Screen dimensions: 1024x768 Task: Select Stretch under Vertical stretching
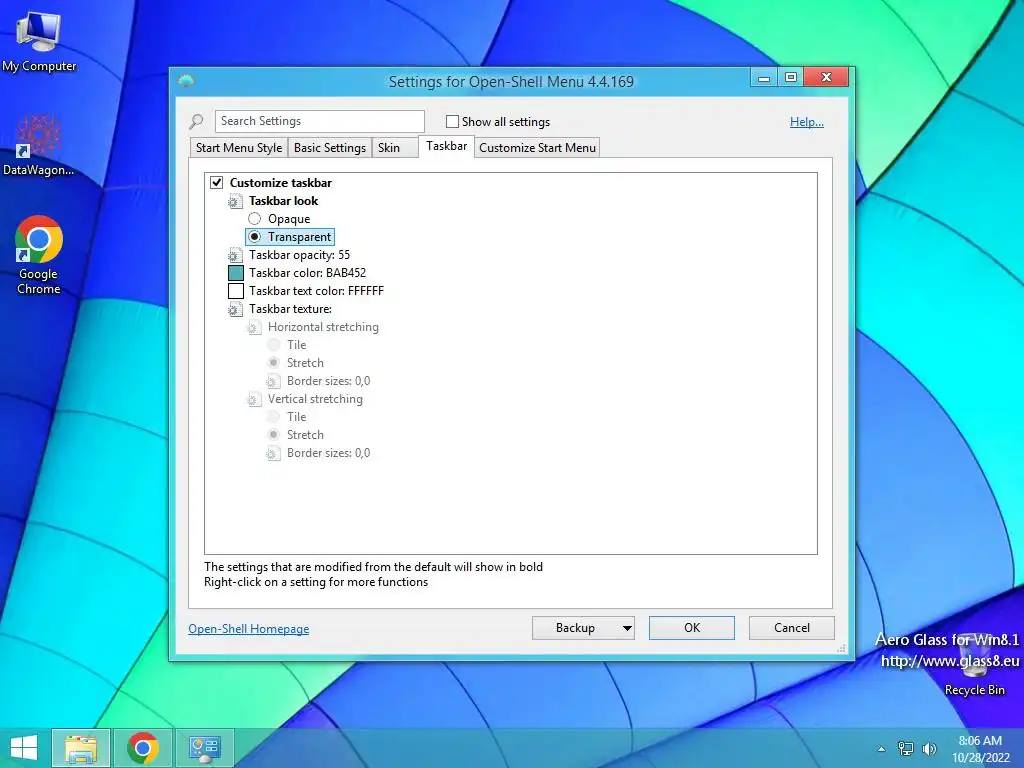pyautogui.click(x=274, y=434)
